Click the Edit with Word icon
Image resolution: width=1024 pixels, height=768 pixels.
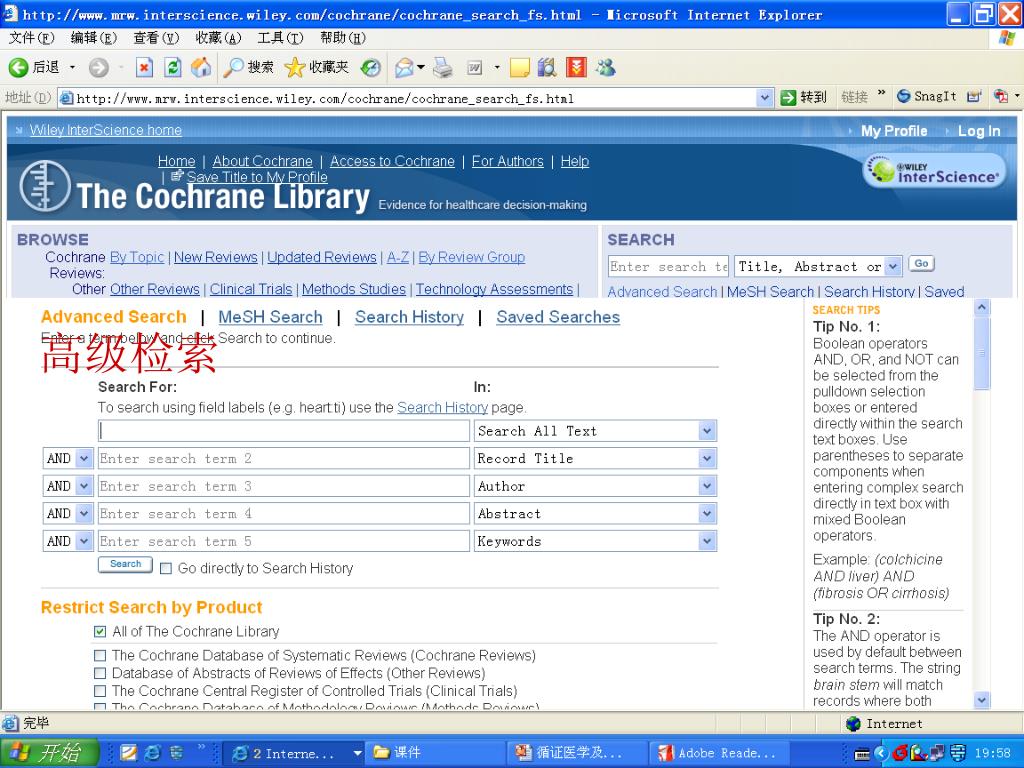pyautogui.click(x=475, y=67)
